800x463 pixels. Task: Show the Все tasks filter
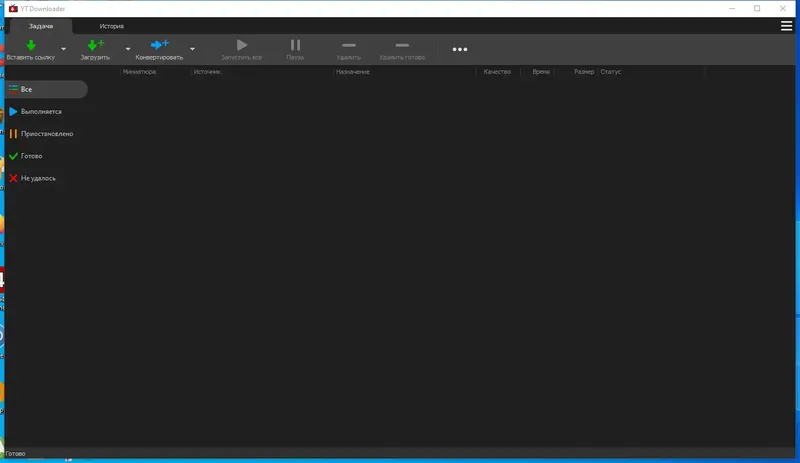(46, 89)
